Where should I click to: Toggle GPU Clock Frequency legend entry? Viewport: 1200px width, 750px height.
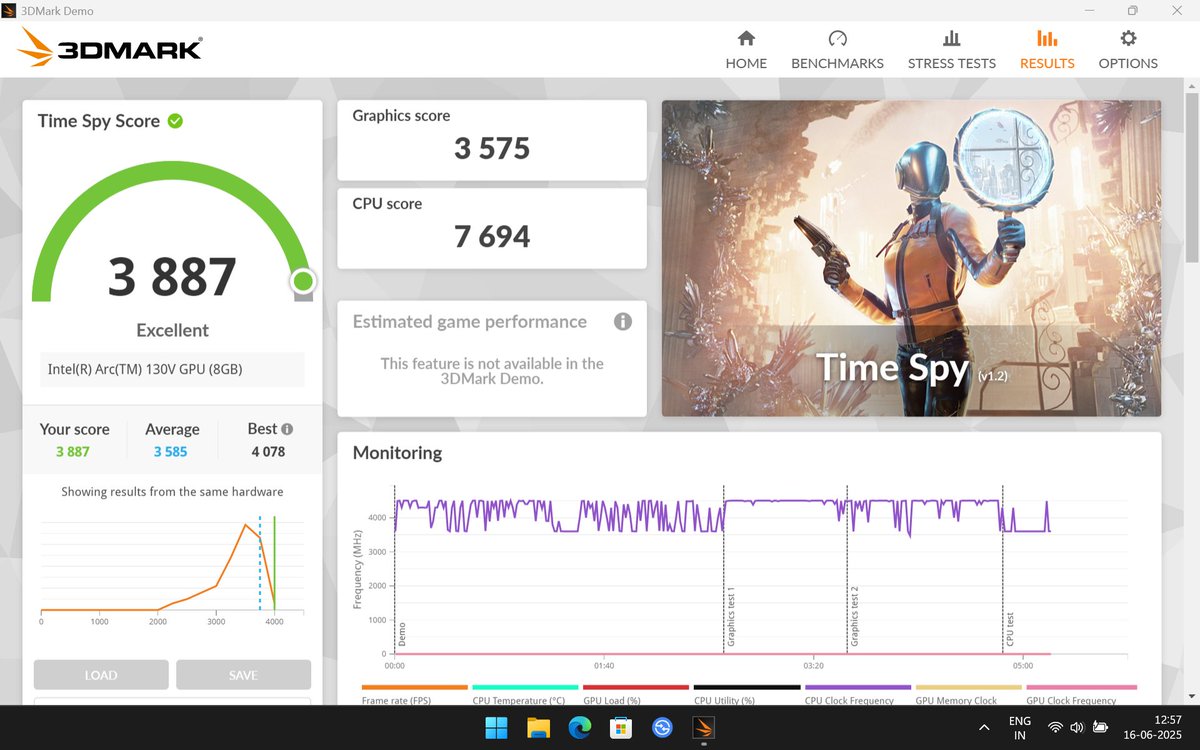(1080, 694)
